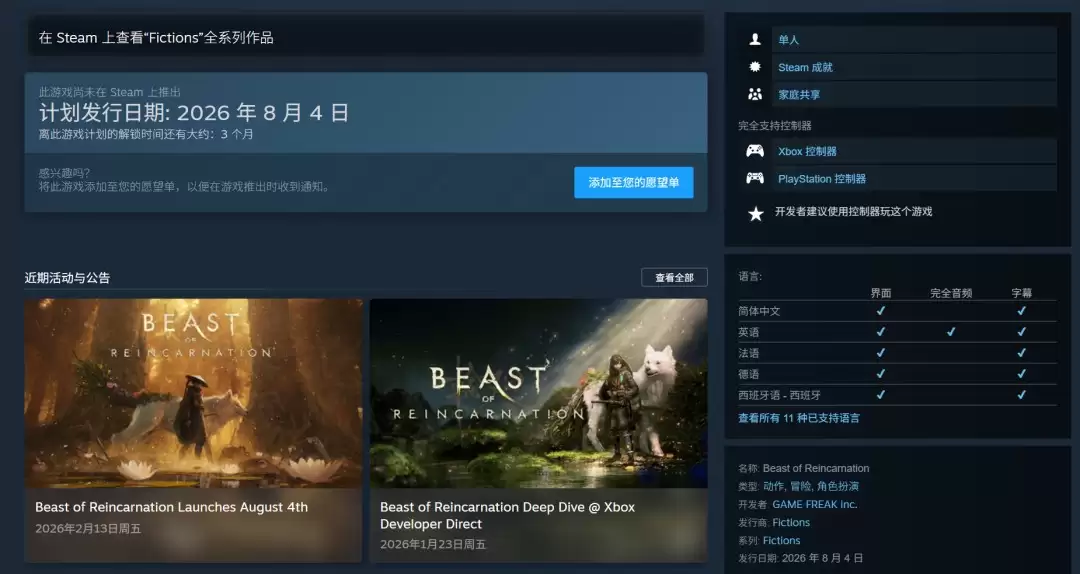Open the 单人 single-player category link
Screen dimensions: 1080x574
pos(789,40)
